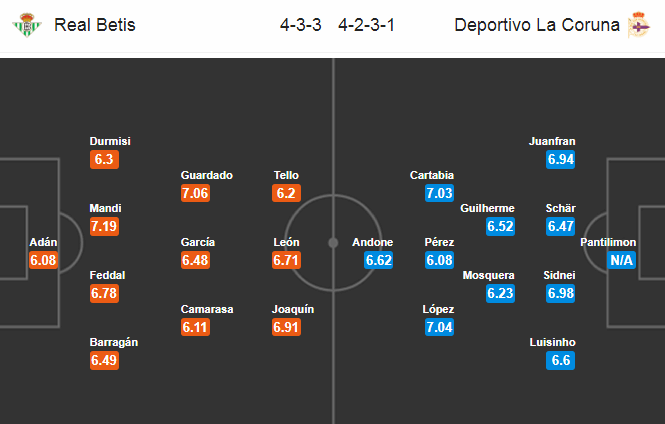Image resolution: width=665 pixels, height=424 pixels.
Task: Click goalkeeper Adán's 6.08 rating
Action: [43, 260]
